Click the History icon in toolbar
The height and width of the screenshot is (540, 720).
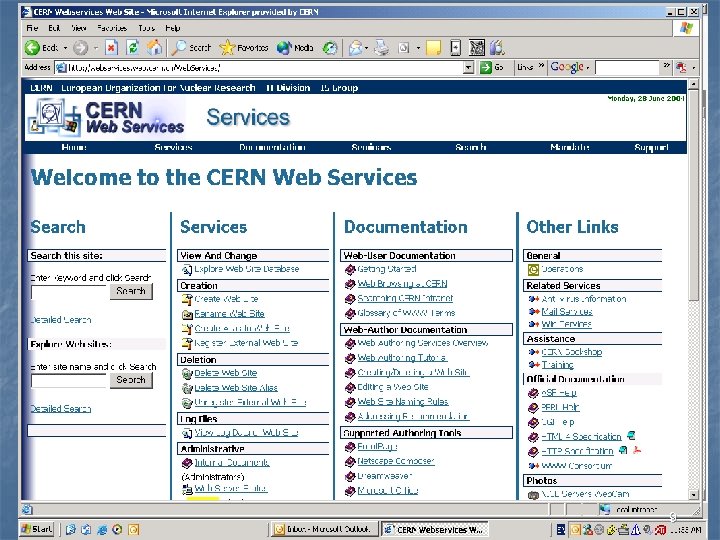point(330,47)
